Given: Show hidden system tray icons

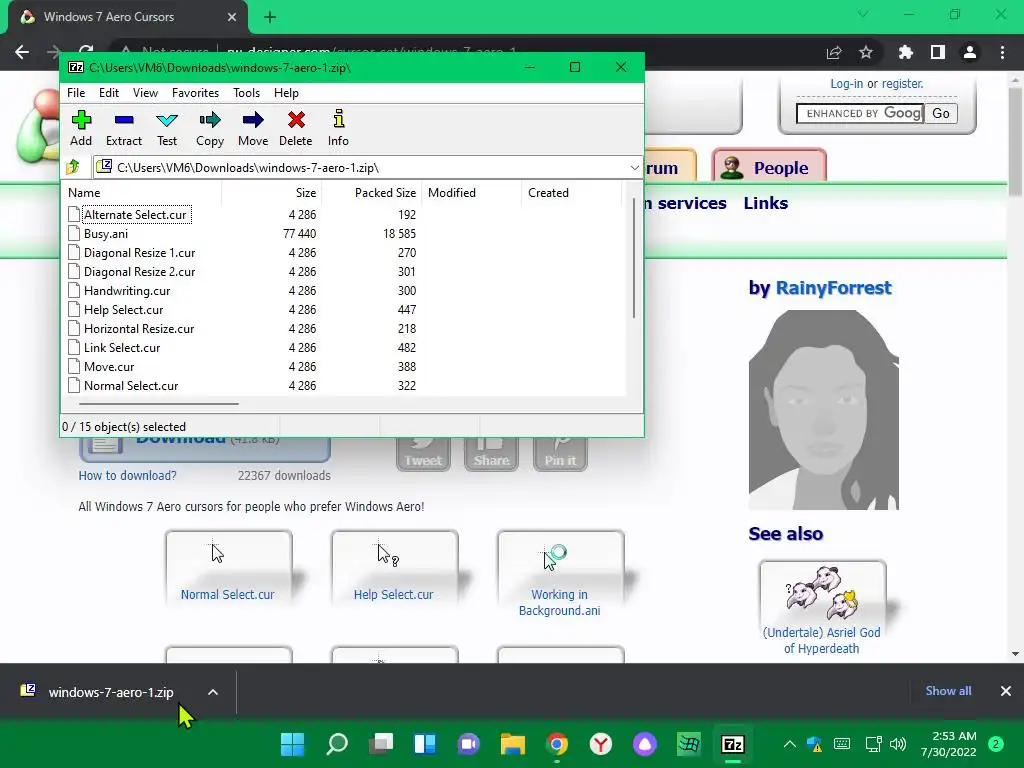Looking at the screenshot, I should point(790,744).
